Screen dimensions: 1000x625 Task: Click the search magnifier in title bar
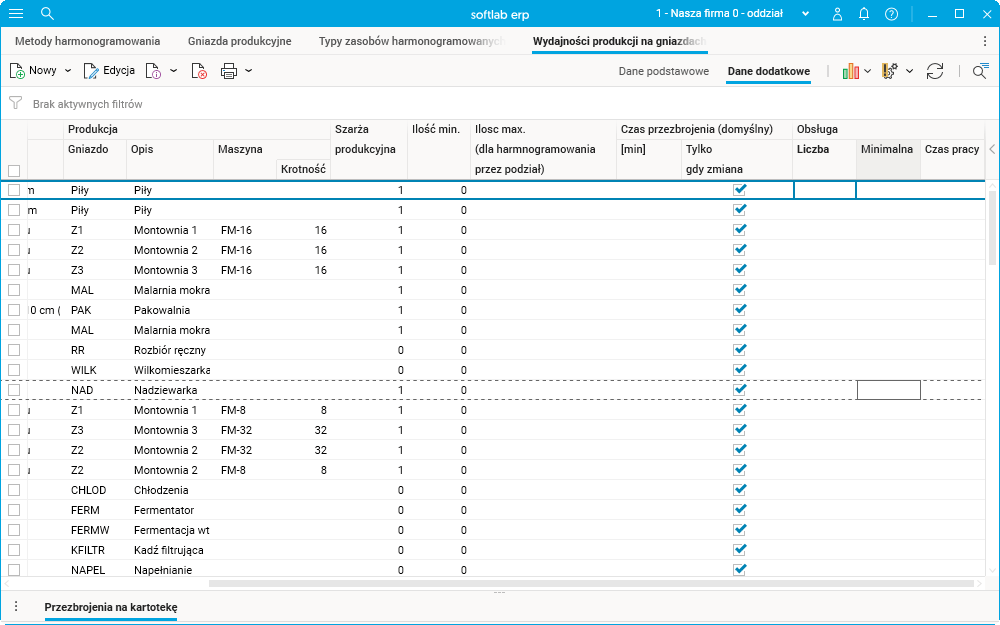(x=47, y=14)
